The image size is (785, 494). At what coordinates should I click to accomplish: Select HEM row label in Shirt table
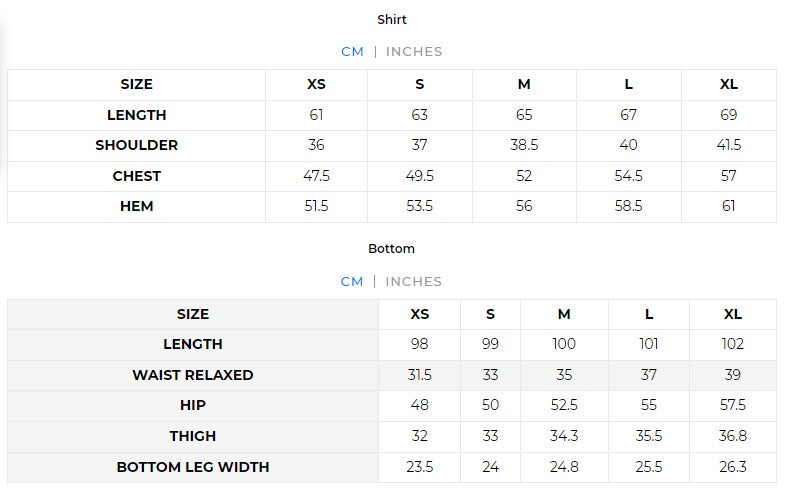pos(137,206)
